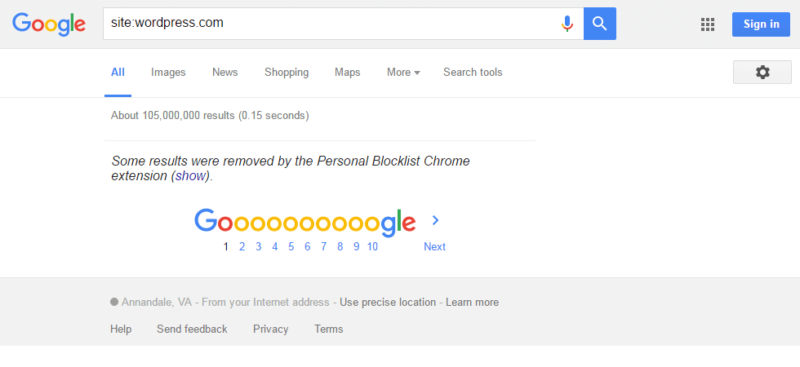Click the colorful Goooooooooogle pagination logo
The width and height of the screenshot is (800, 367).
(305, 223)
